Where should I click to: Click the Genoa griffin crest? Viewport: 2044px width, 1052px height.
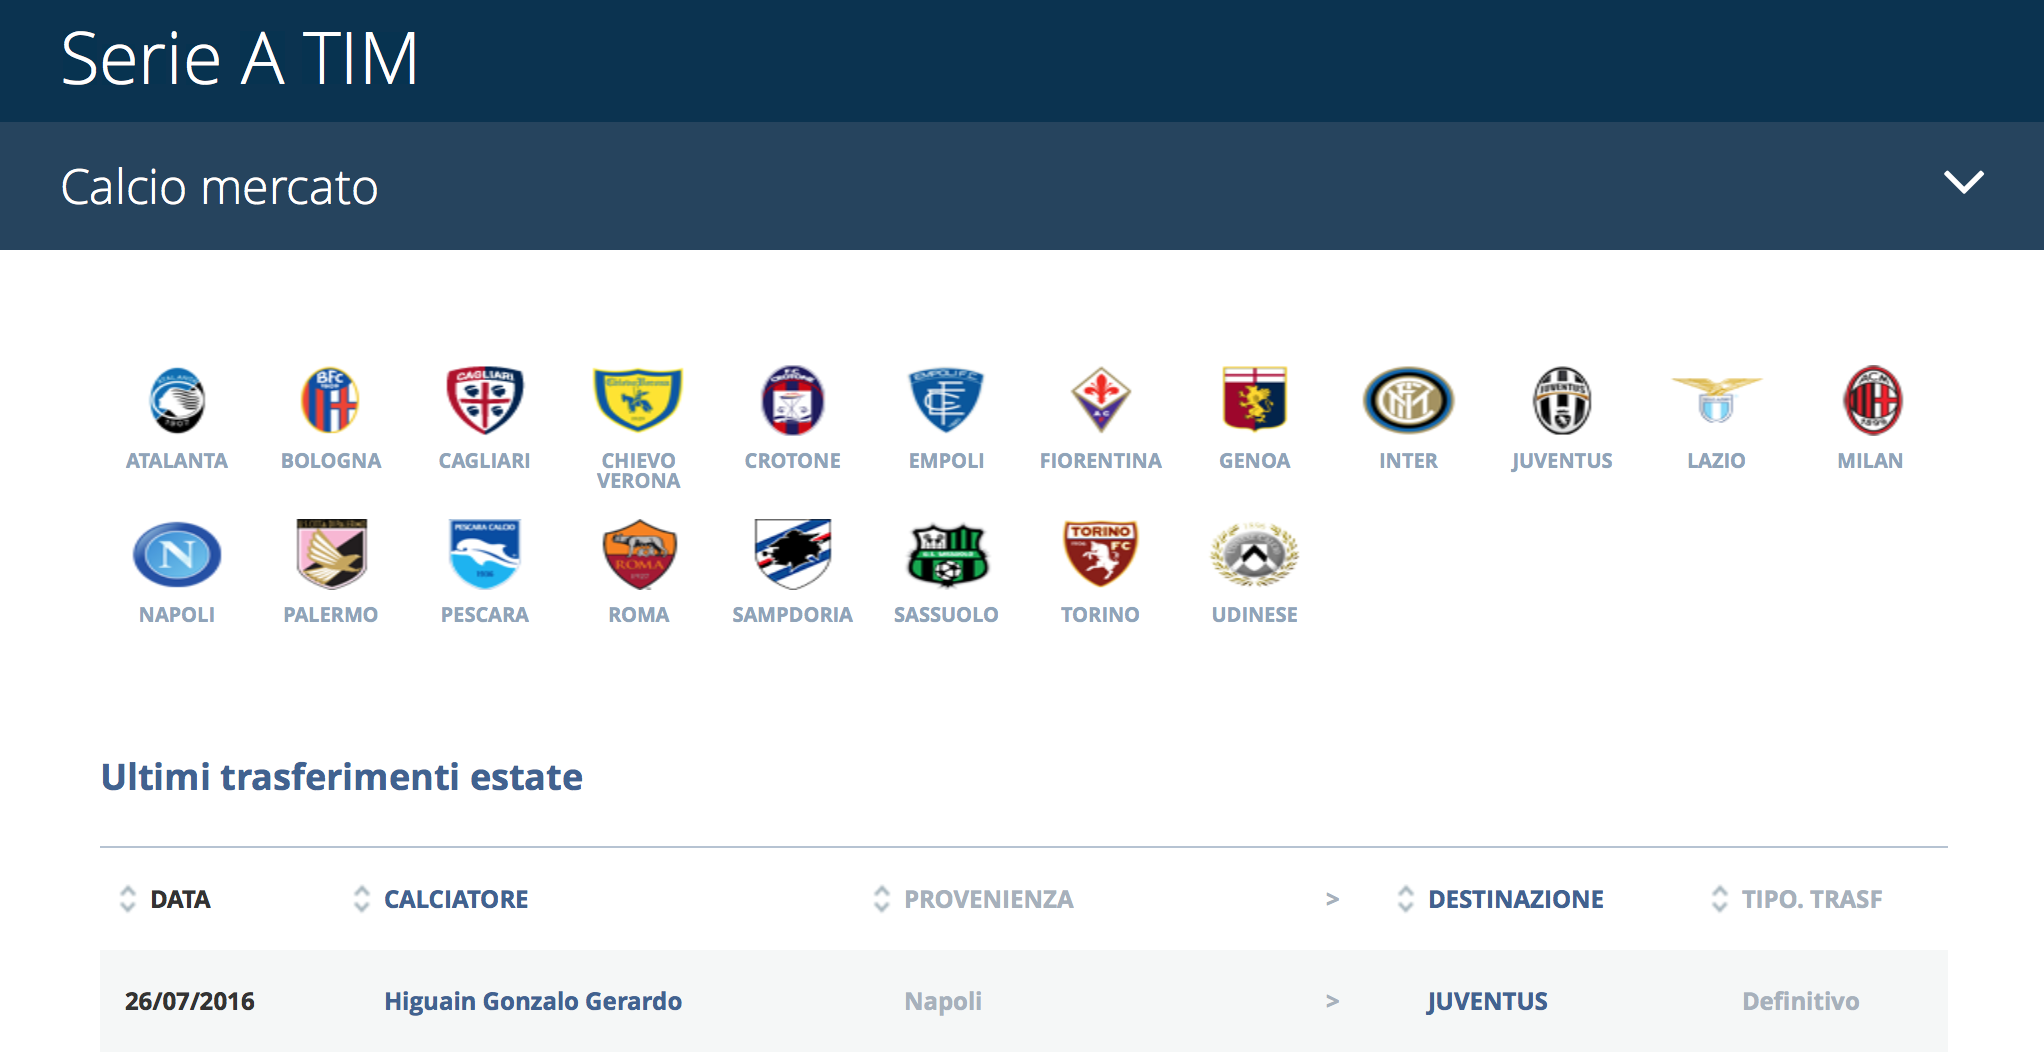1254,399
